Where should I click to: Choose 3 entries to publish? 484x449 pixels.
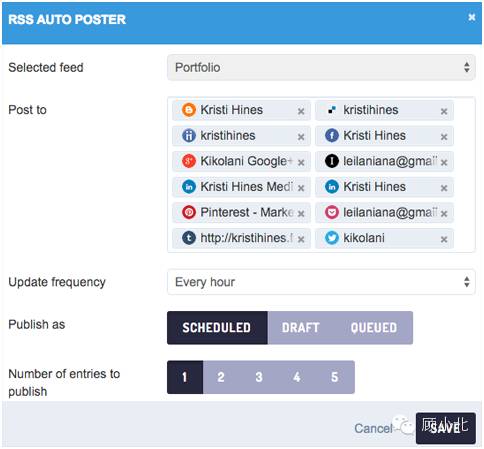[259, 377]
